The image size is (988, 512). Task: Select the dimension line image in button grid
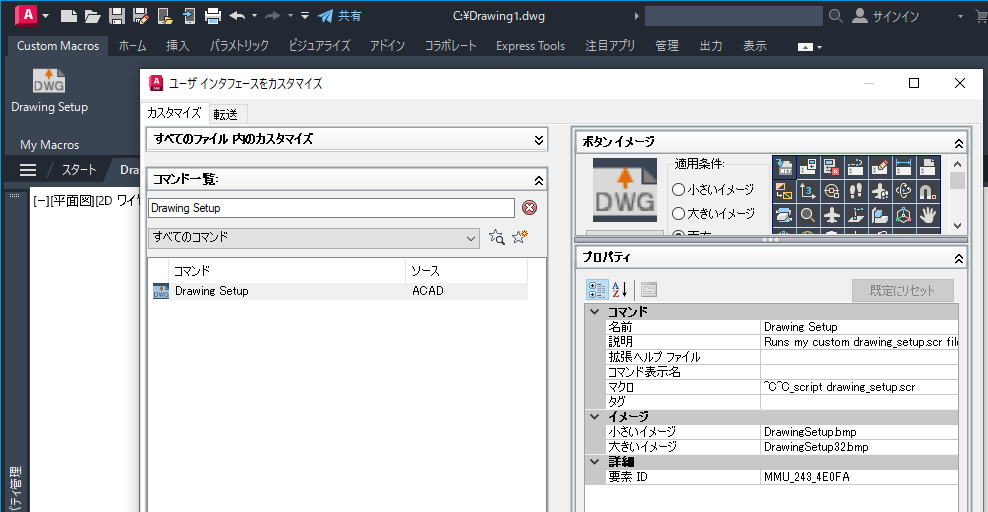pos(904,168)
